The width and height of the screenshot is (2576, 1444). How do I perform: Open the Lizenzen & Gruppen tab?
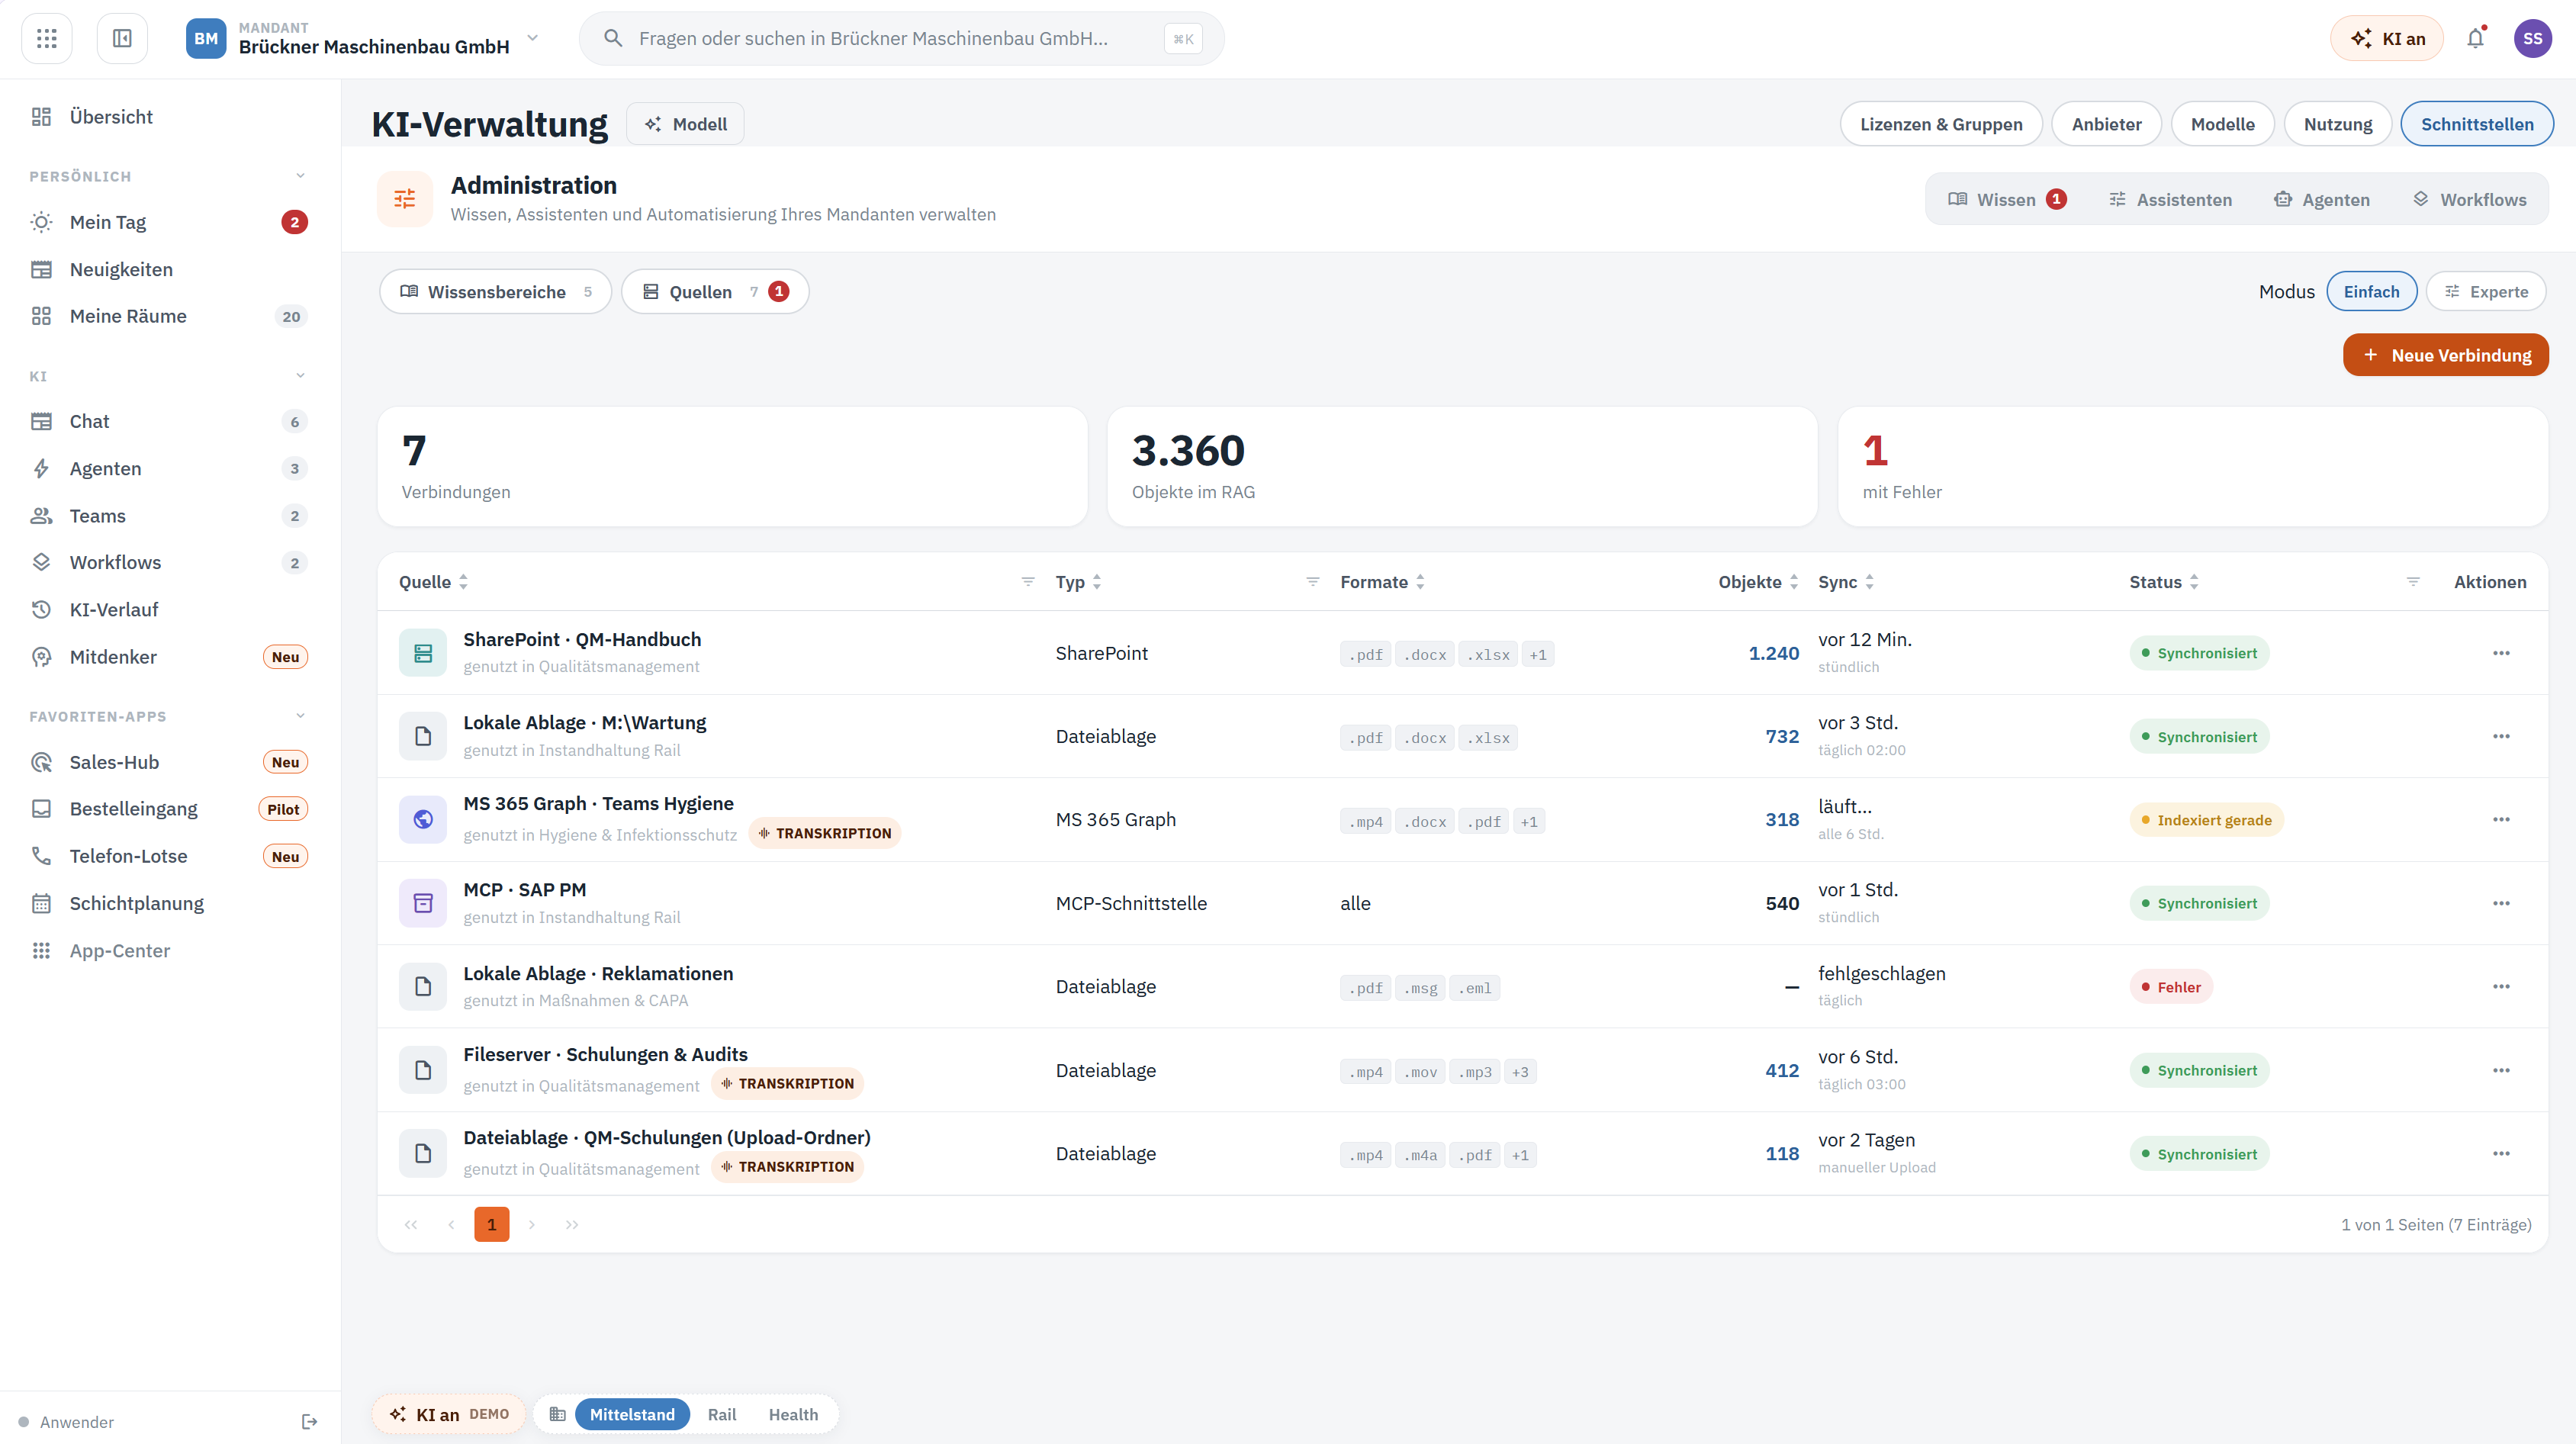(1941, 123)
